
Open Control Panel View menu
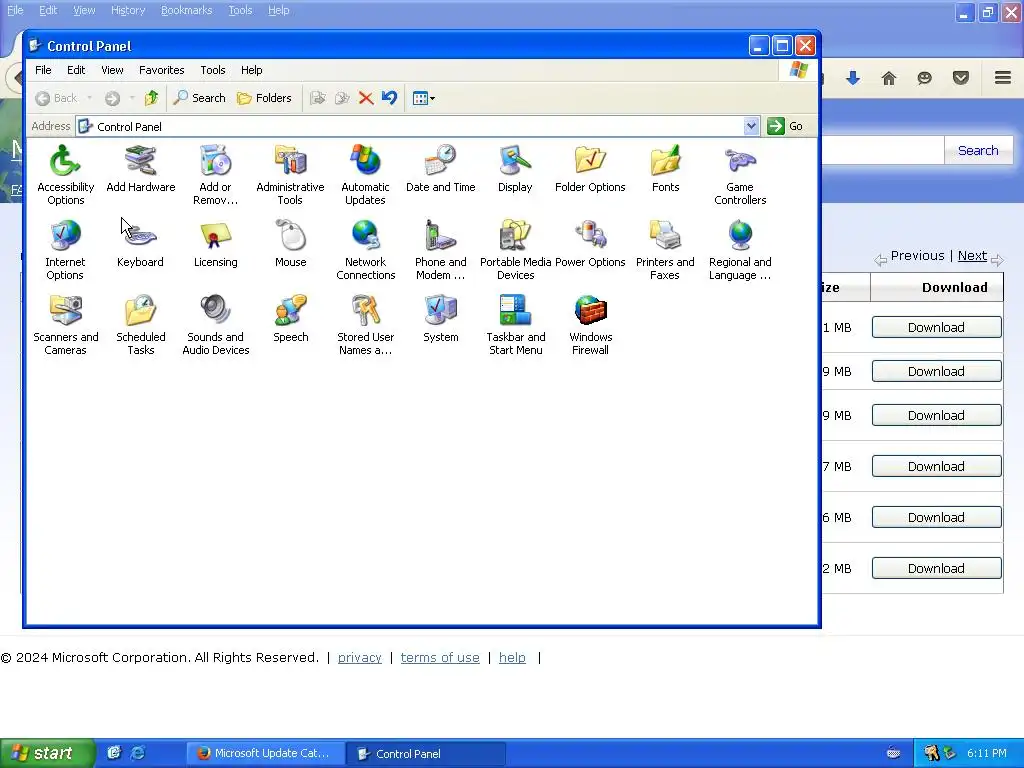pyautogui.click(x=112, y=70)
